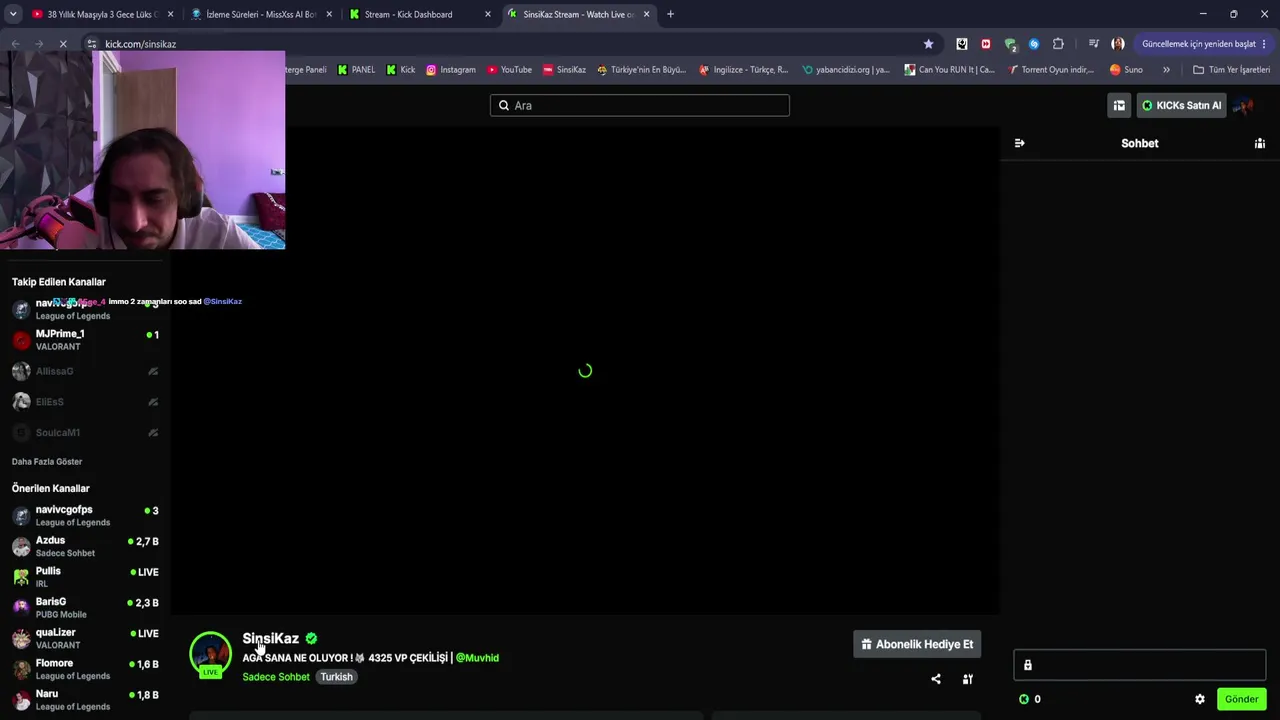Open the Sadece Sohbet category link
This screenshot has height=720, width=1280.
point(276,677)
